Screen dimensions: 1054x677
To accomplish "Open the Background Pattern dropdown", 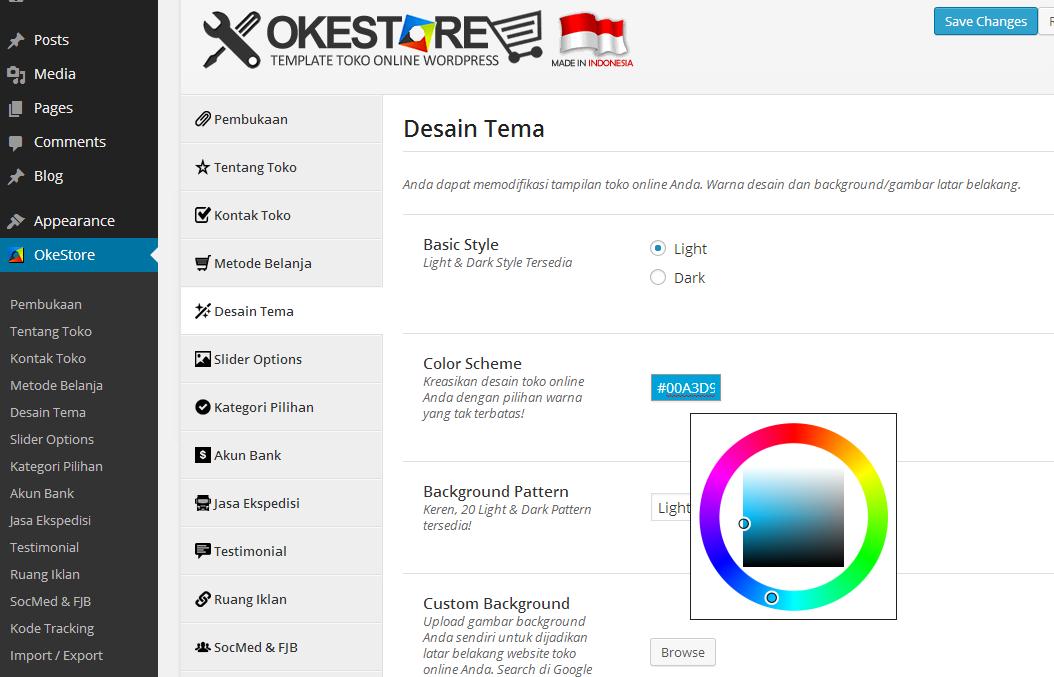I will point(670,507).
